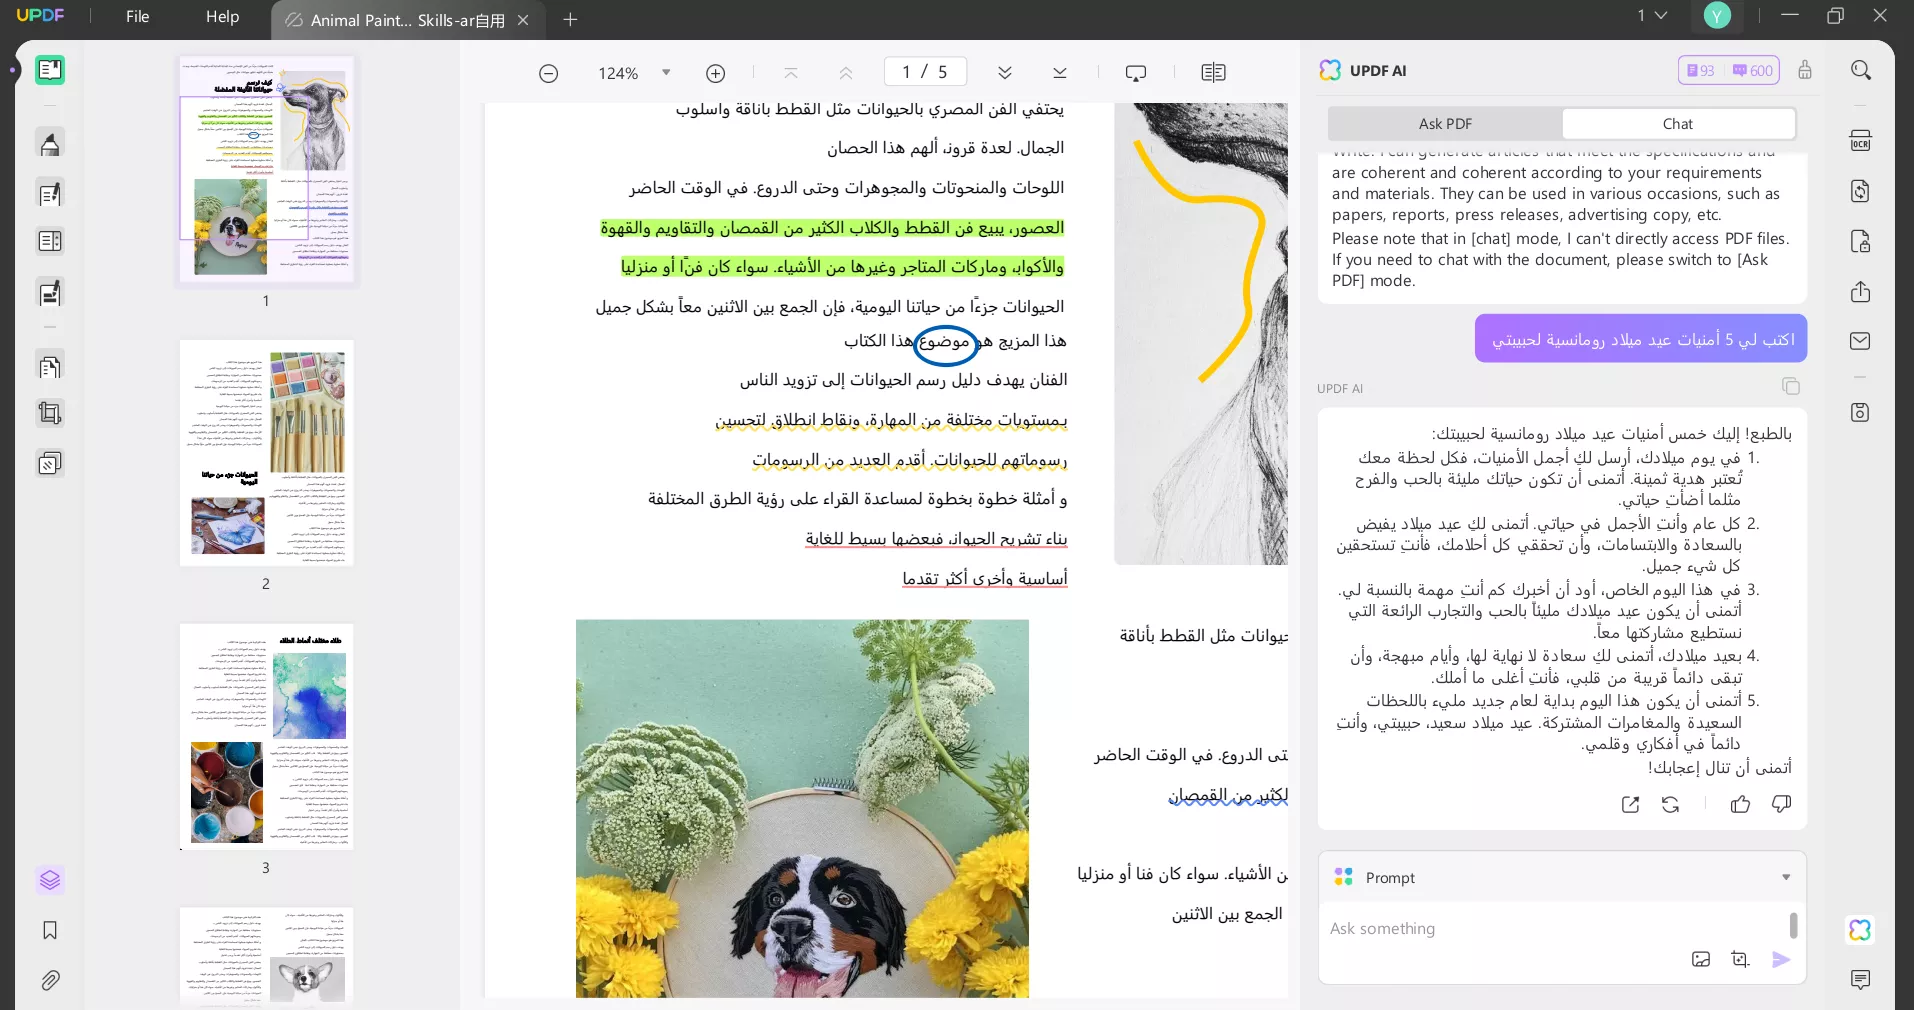
Task: Switch to two-page reading layout
Action: [1213, 72]
